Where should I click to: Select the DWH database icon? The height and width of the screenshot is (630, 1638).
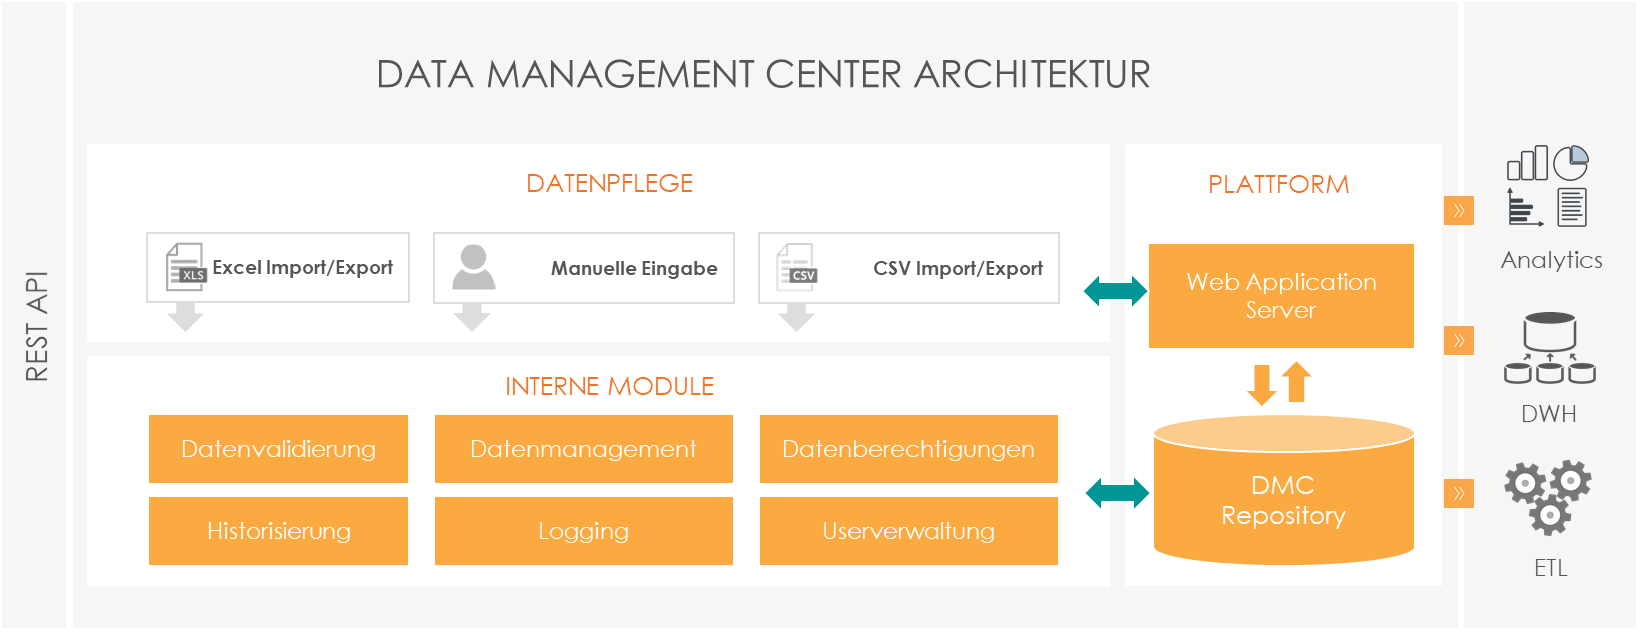point(1549,349)
